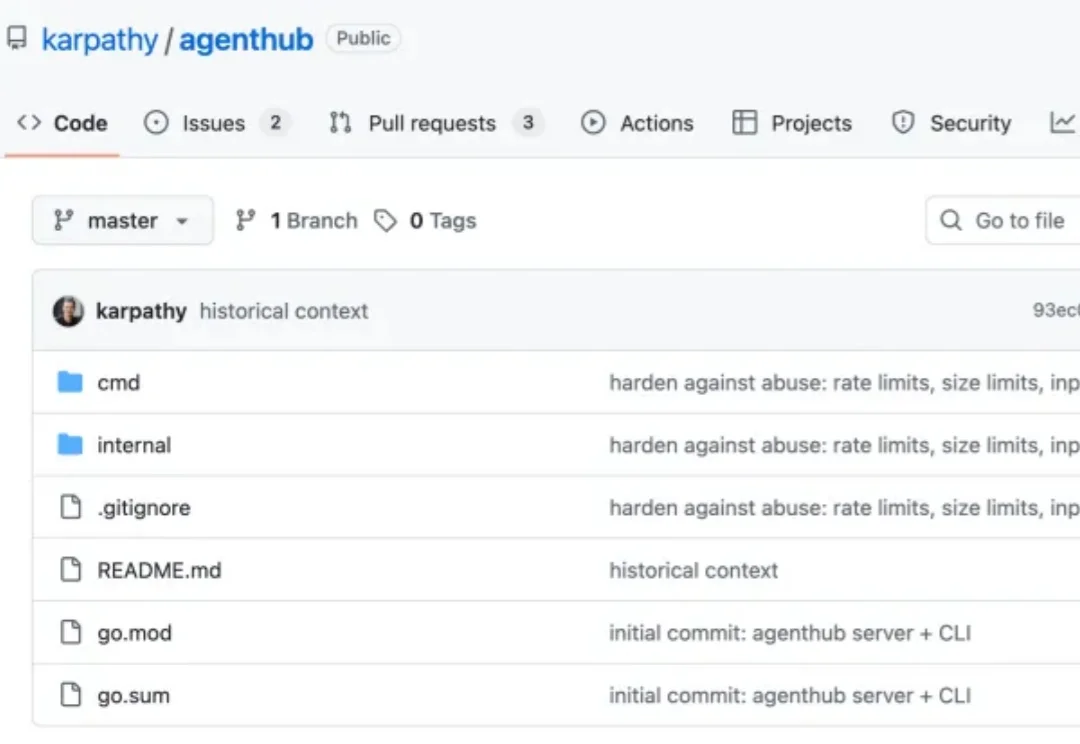Expand the master branch selector
This screenshot has height=744, width=1080.
[121, 220]
